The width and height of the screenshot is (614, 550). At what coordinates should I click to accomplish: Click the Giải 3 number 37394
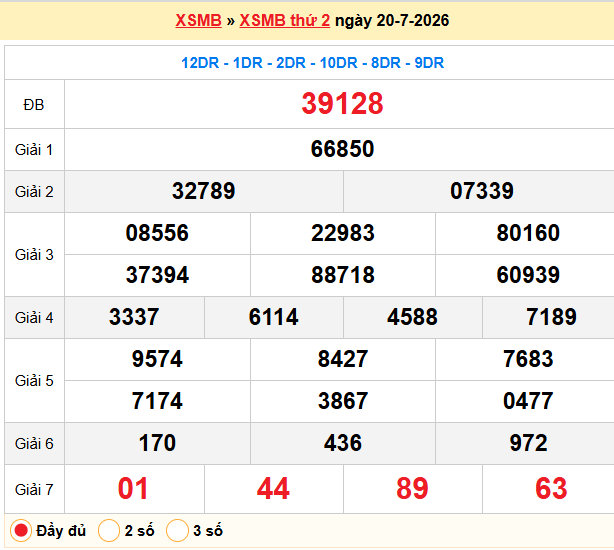[x=157, y=275]
